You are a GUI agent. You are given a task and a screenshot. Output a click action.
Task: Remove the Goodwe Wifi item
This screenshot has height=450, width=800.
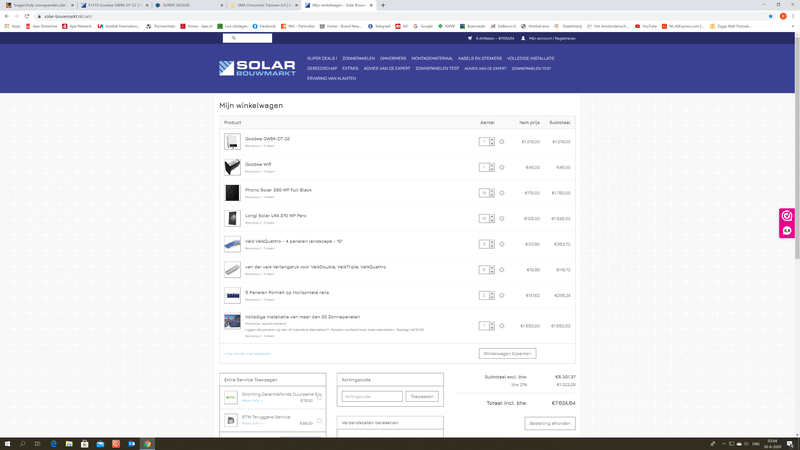pos(502,167)
